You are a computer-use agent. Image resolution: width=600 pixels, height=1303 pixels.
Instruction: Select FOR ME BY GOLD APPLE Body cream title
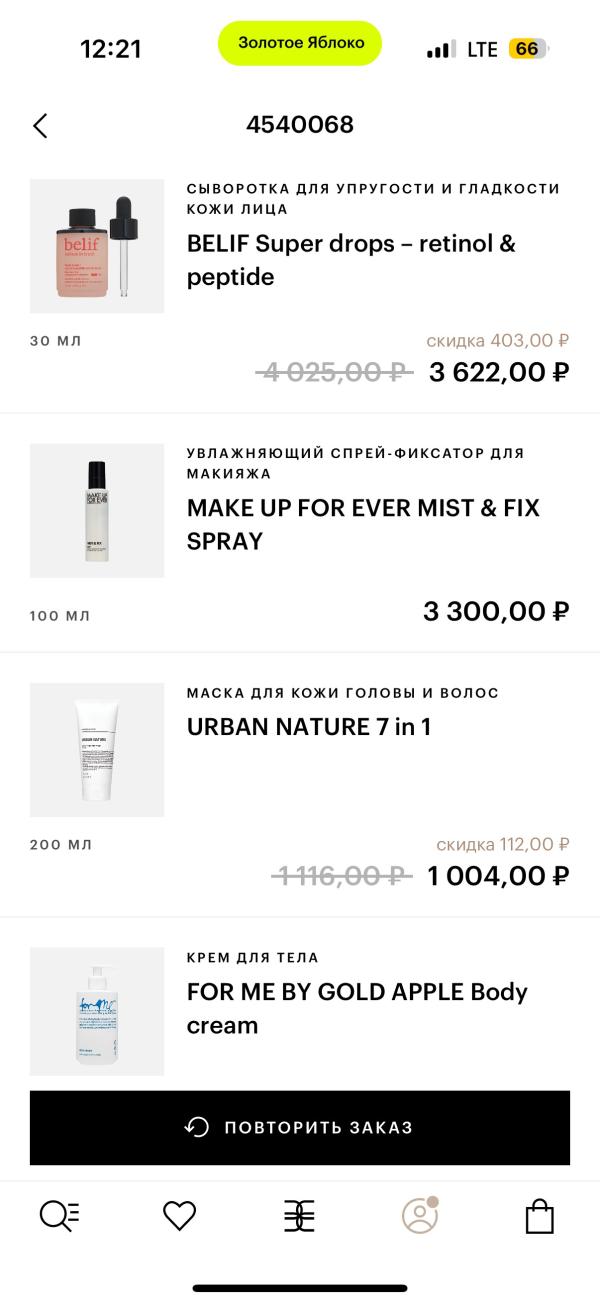[x=357, y=1008]
